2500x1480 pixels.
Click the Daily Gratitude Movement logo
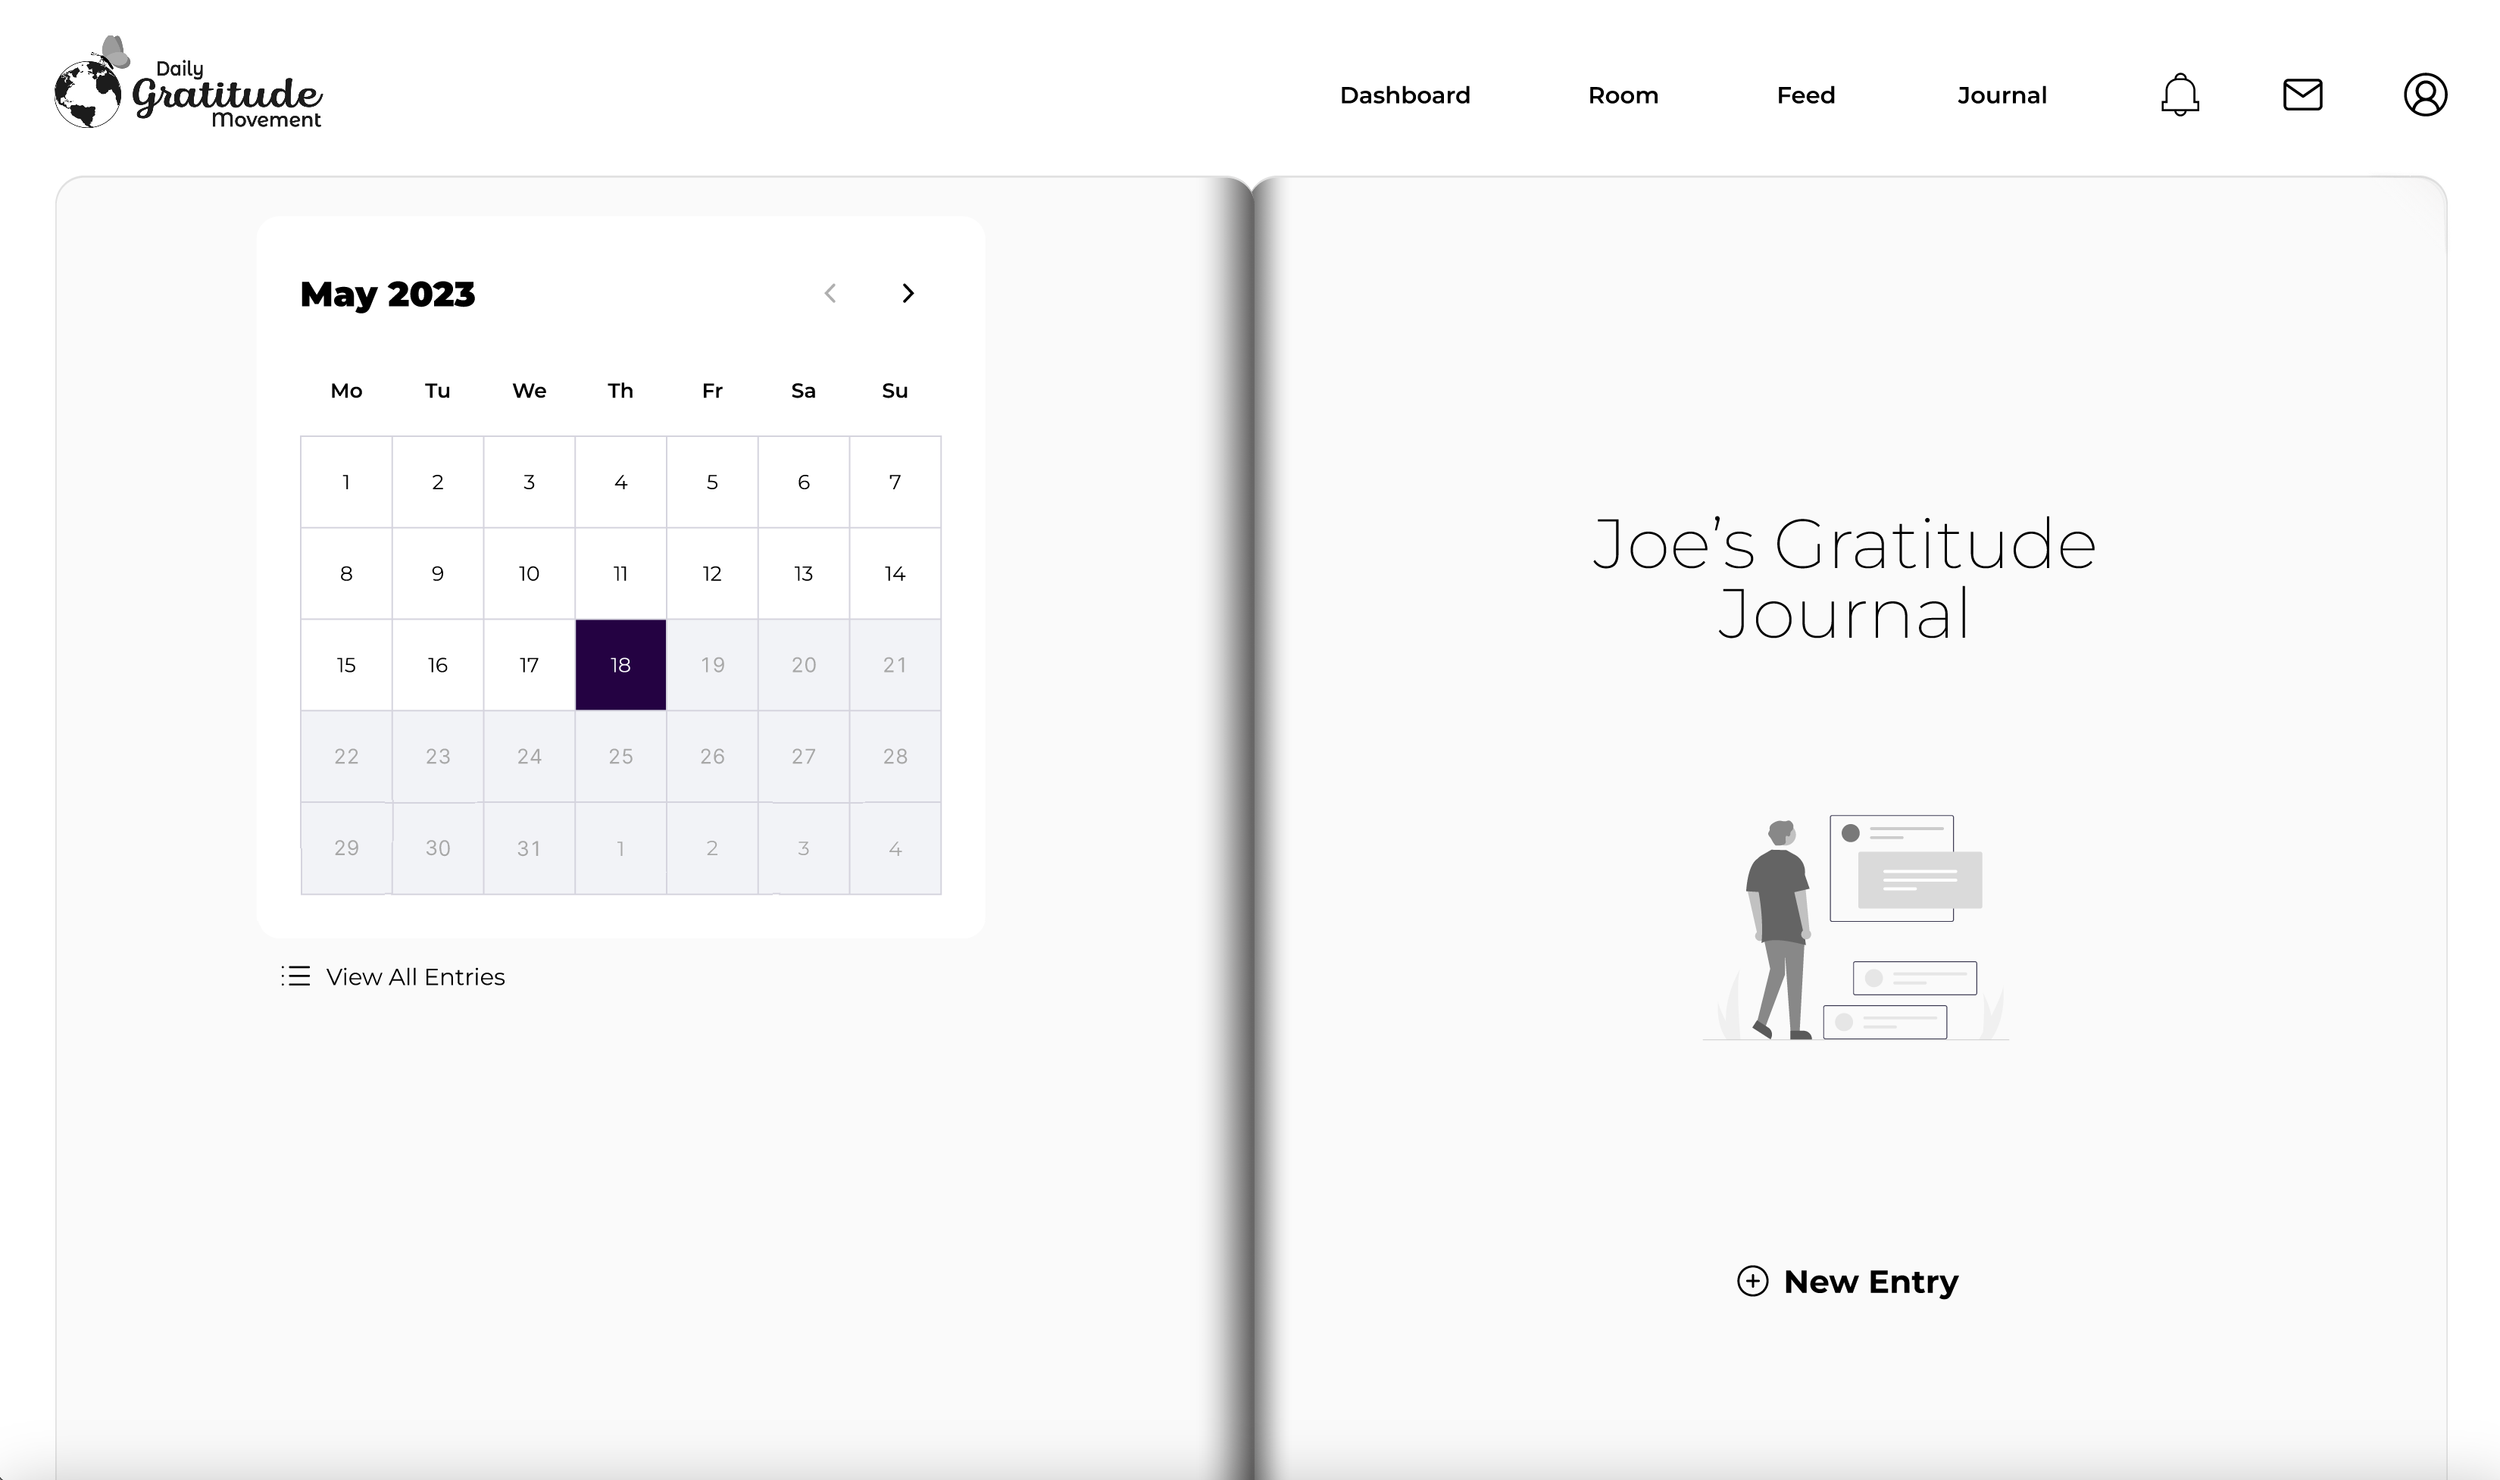[x=188, y=85]
